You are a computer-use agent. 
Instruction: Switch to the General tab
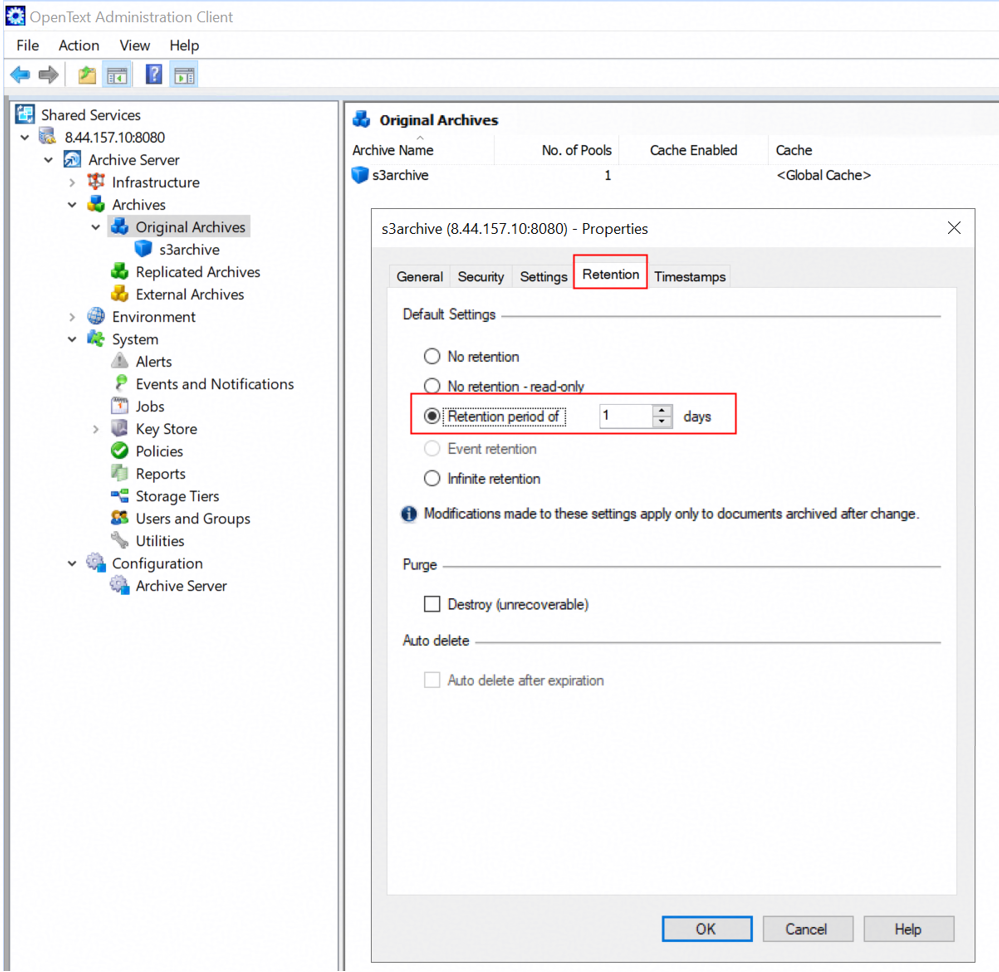[x=419, y=276]
